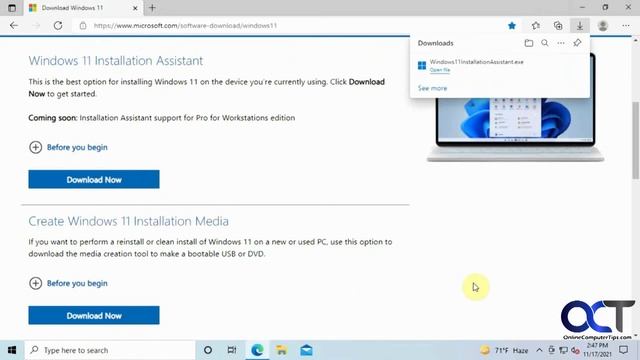Open the Windows Start menu
This screenshot has height=360, width=640.
[12, 350]
